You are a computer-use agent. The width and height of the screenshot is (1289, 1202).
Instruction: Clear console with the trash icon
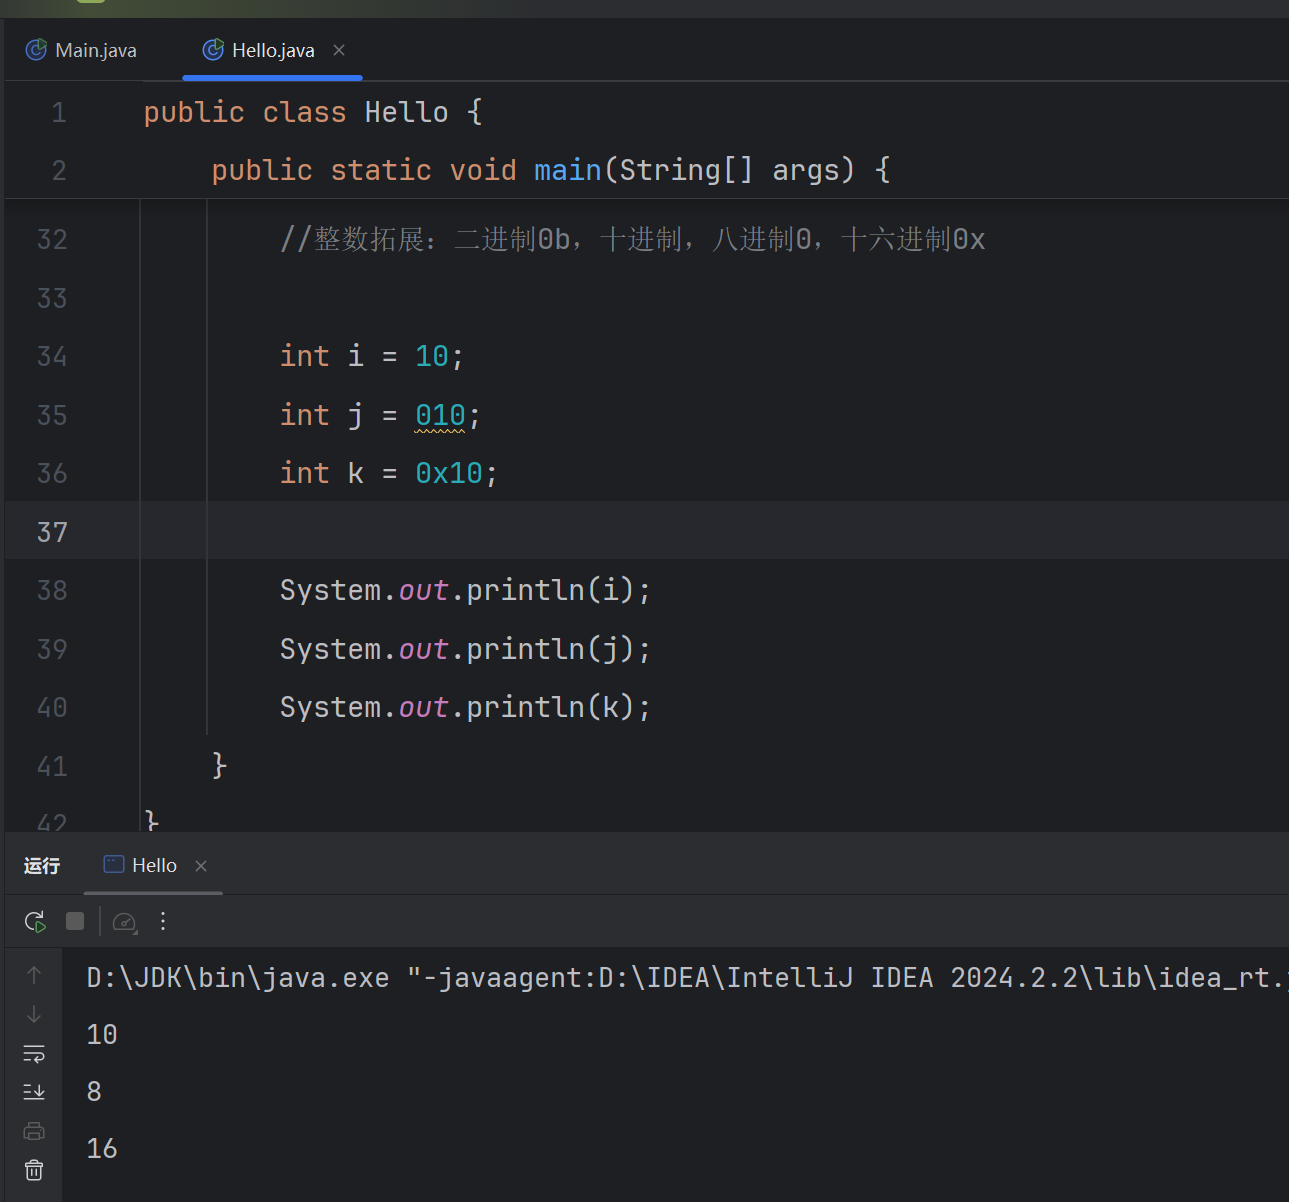click(x=34, y=1170)
